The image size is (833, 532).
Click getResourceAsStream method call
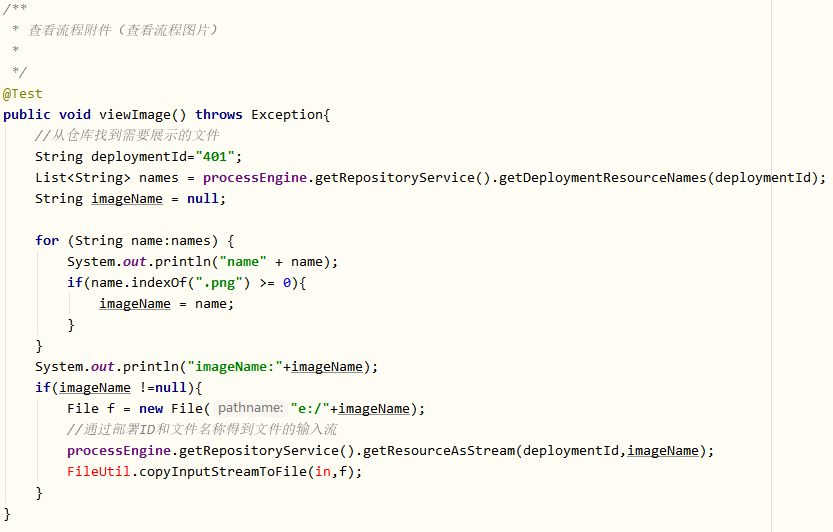tap(439, 451)
